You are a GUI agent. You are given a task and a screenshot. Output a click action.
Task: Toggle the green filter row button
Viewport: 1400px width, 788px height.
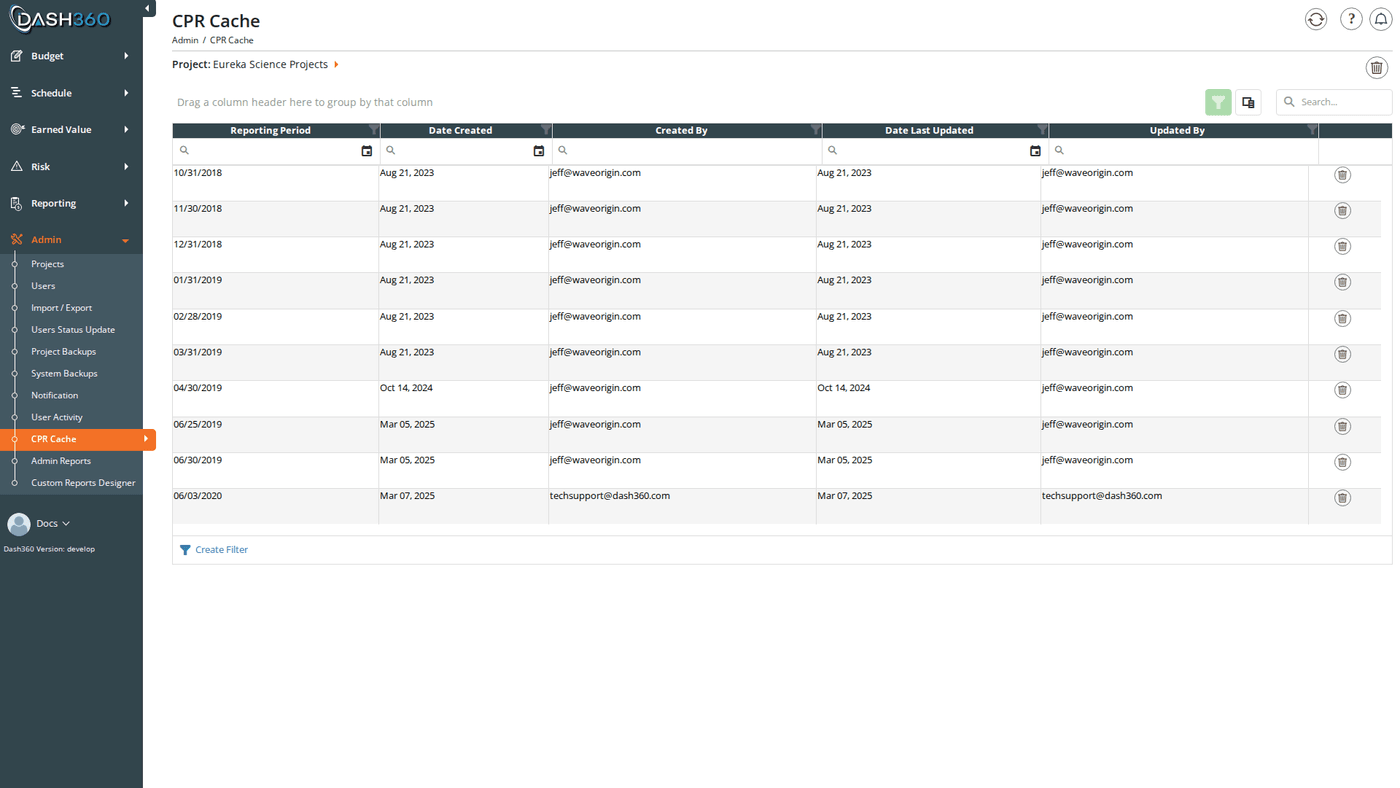(x=1218, y=102)
